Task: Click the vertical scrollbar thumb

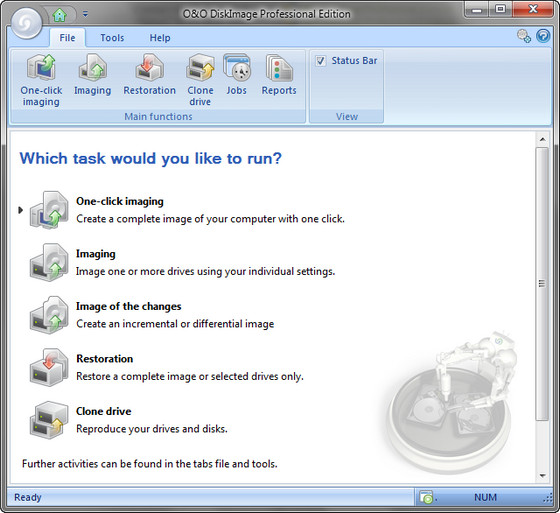Action: pyautogui.click(x=542, y=284)
